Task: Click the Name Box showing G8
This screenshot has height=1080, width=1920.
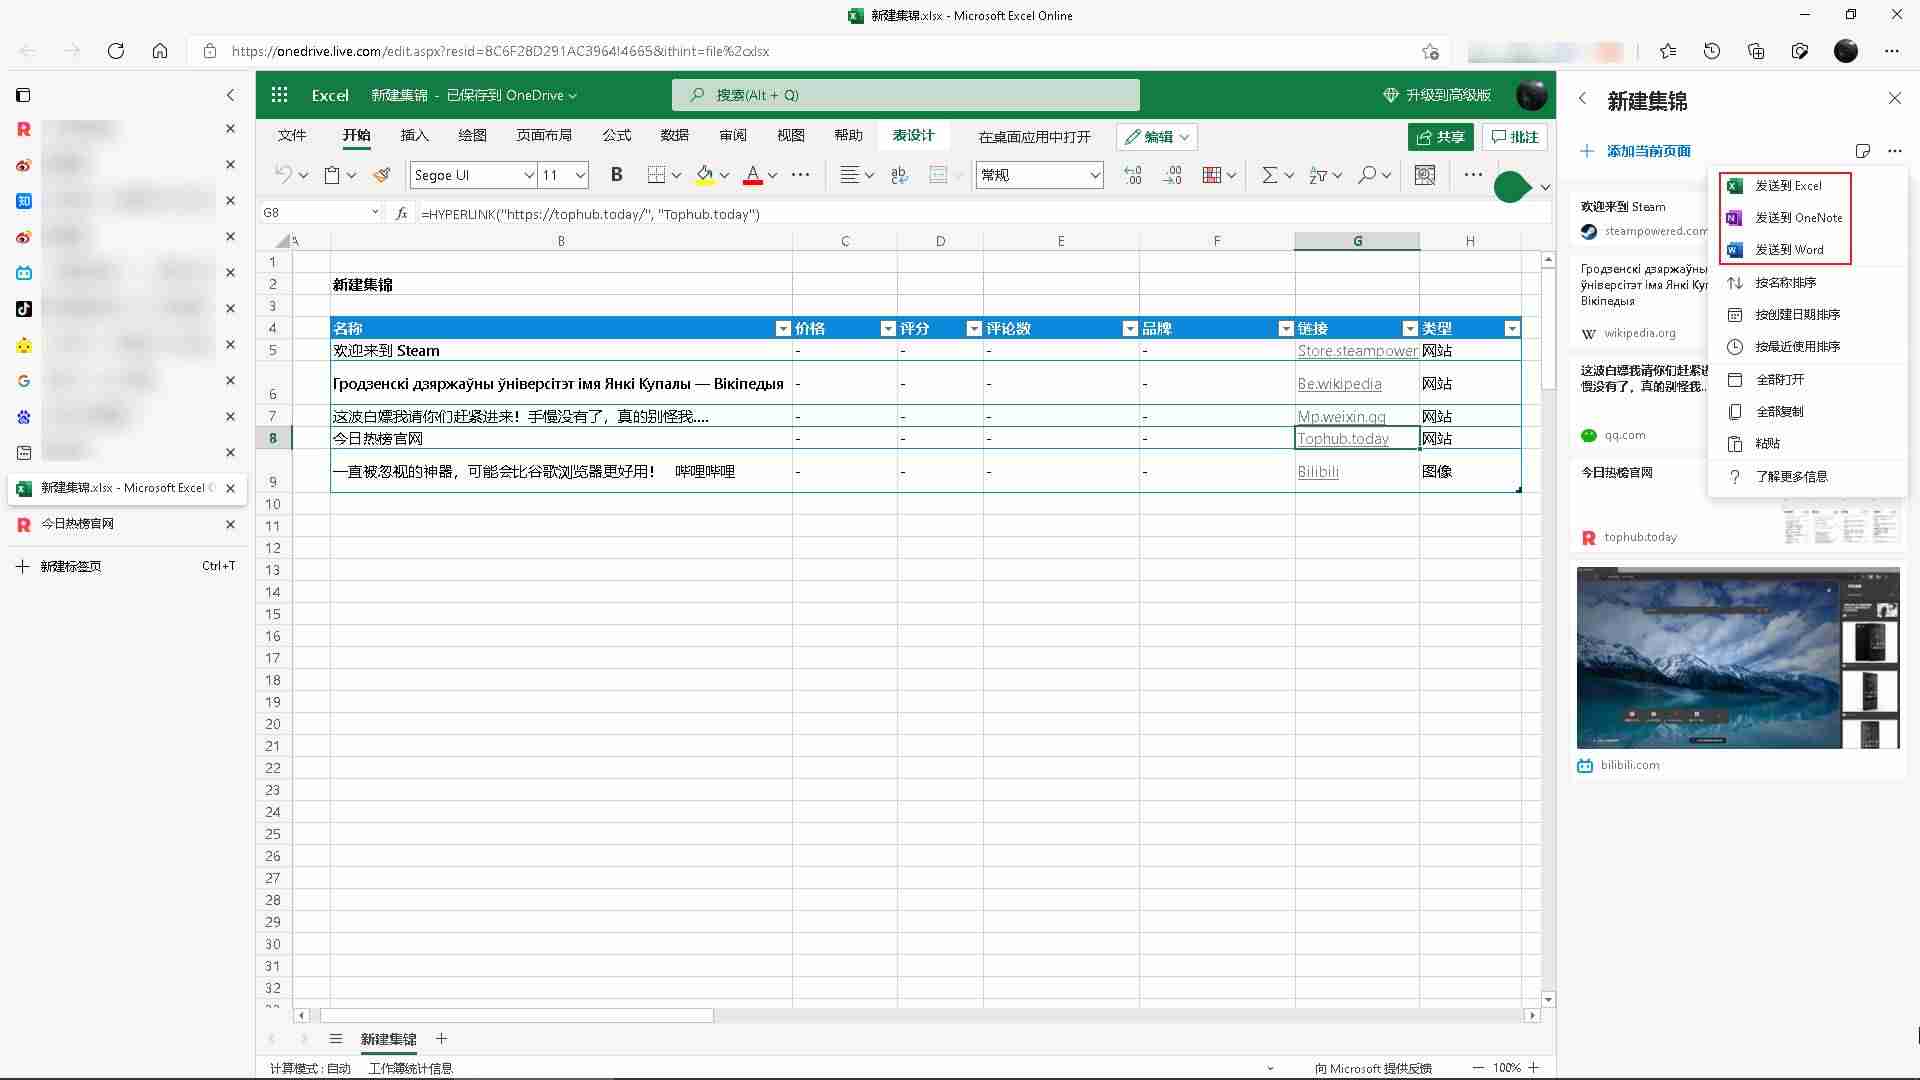Action: pyautogui.click(x=319, y=213)
